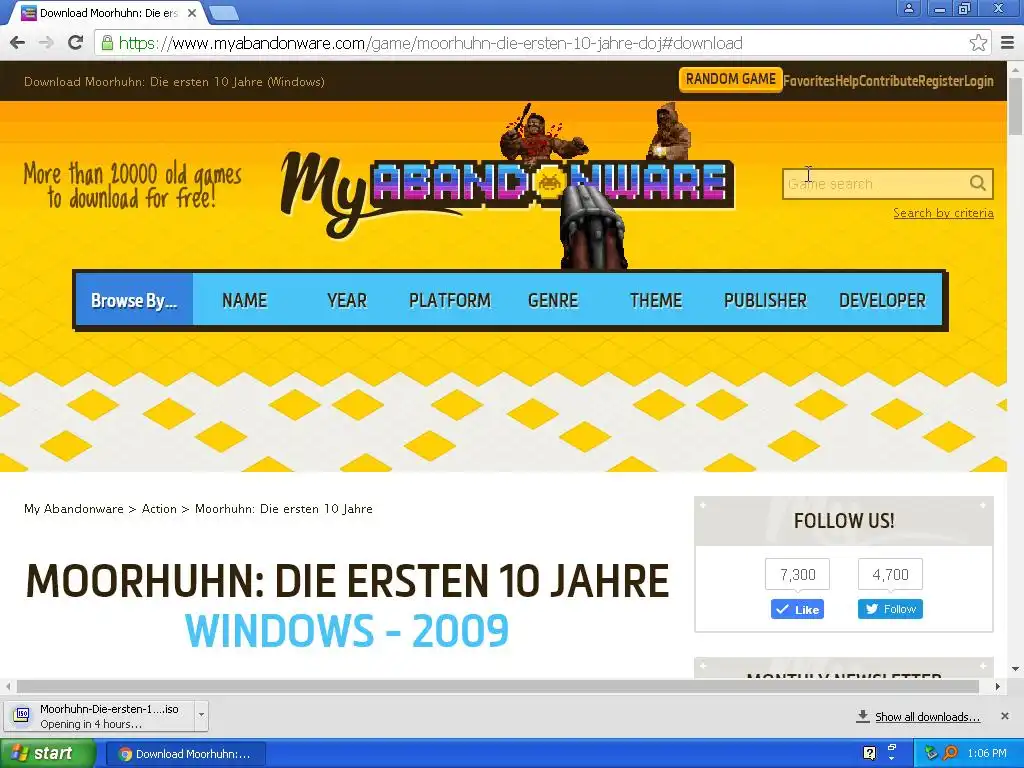Click the green shield tray icon
Screen dimensions: 1024x768
click(930, 754)
